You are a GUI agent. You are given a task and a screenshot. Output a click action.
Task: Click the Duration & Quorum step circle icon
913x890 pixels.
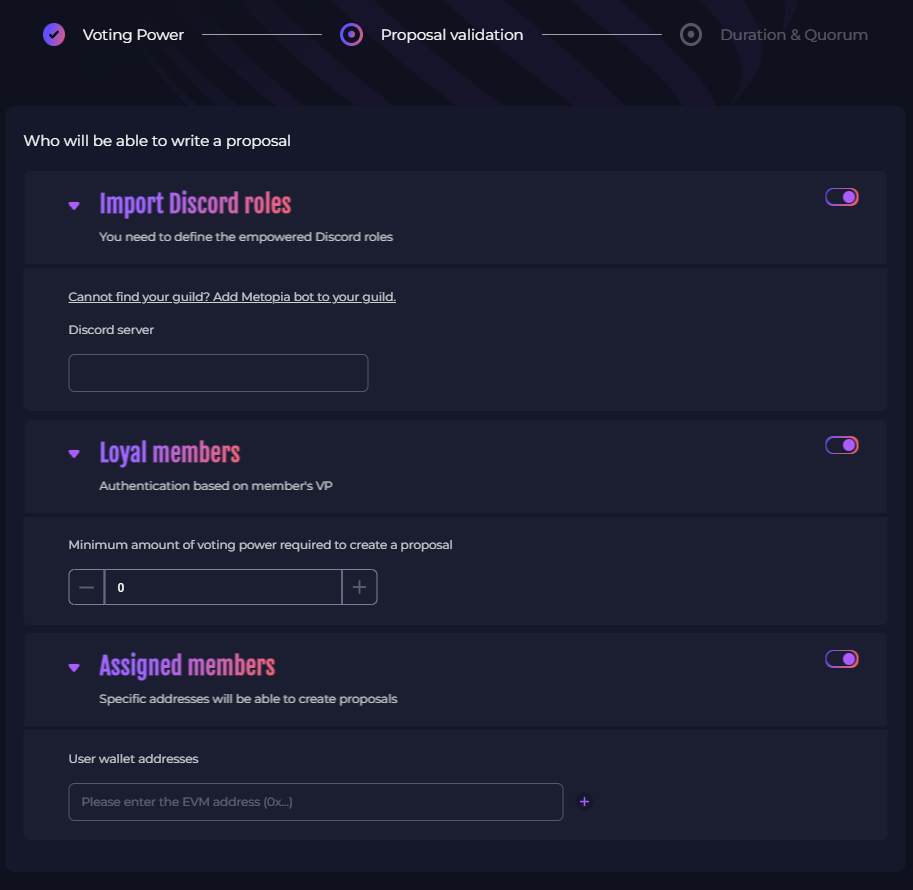click(x=690, y=35)
